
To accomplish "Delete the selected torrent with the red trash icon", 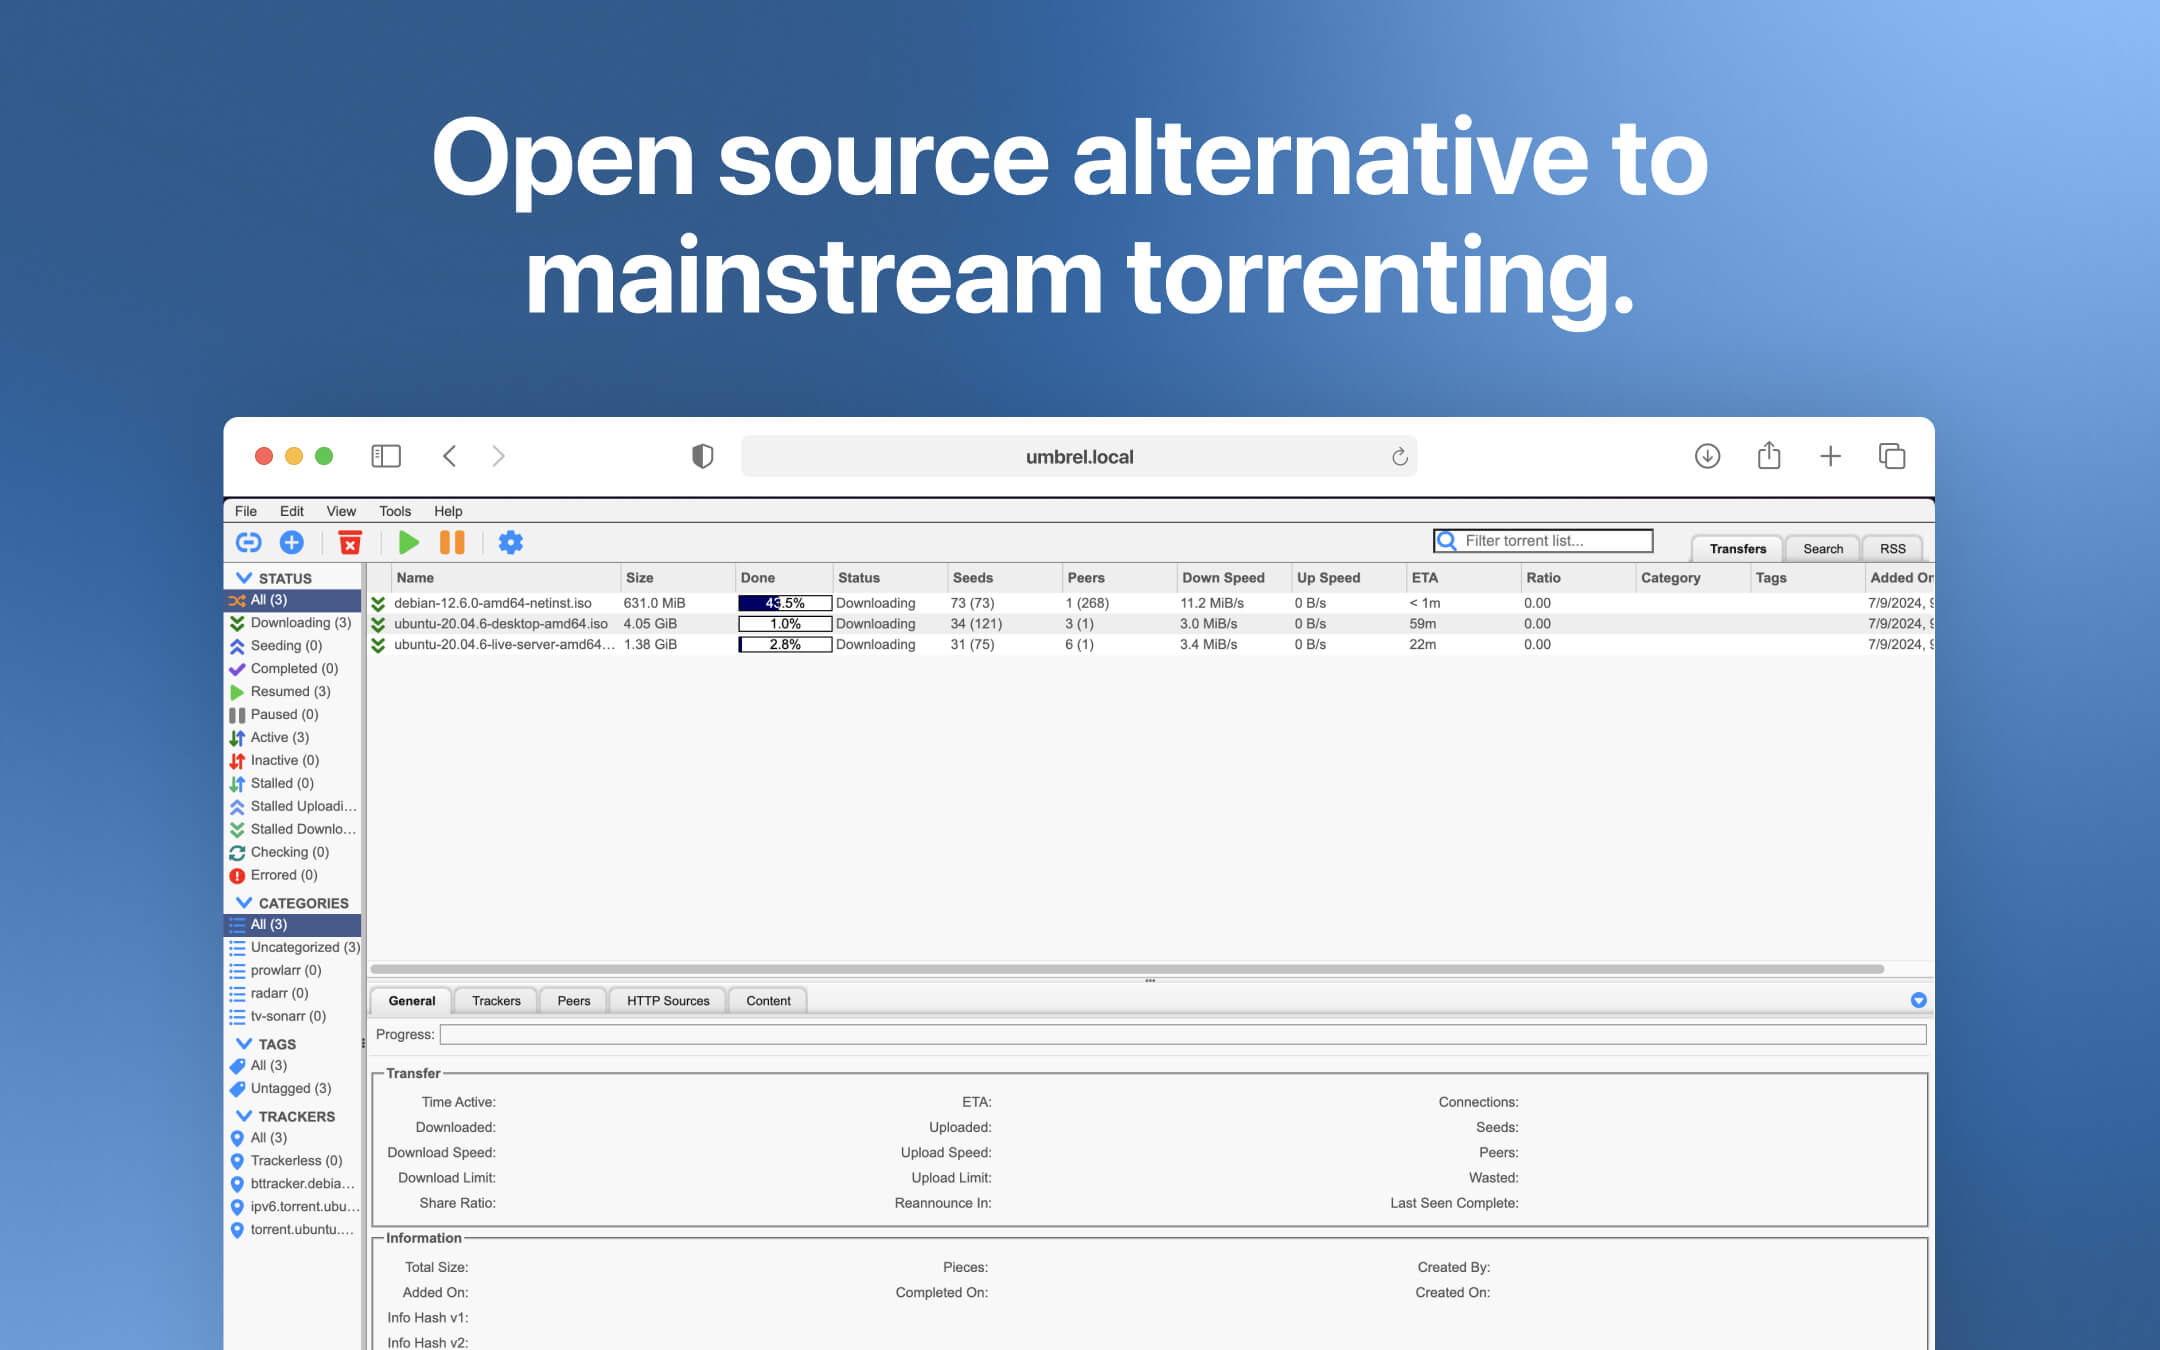I will click(351, 542).
